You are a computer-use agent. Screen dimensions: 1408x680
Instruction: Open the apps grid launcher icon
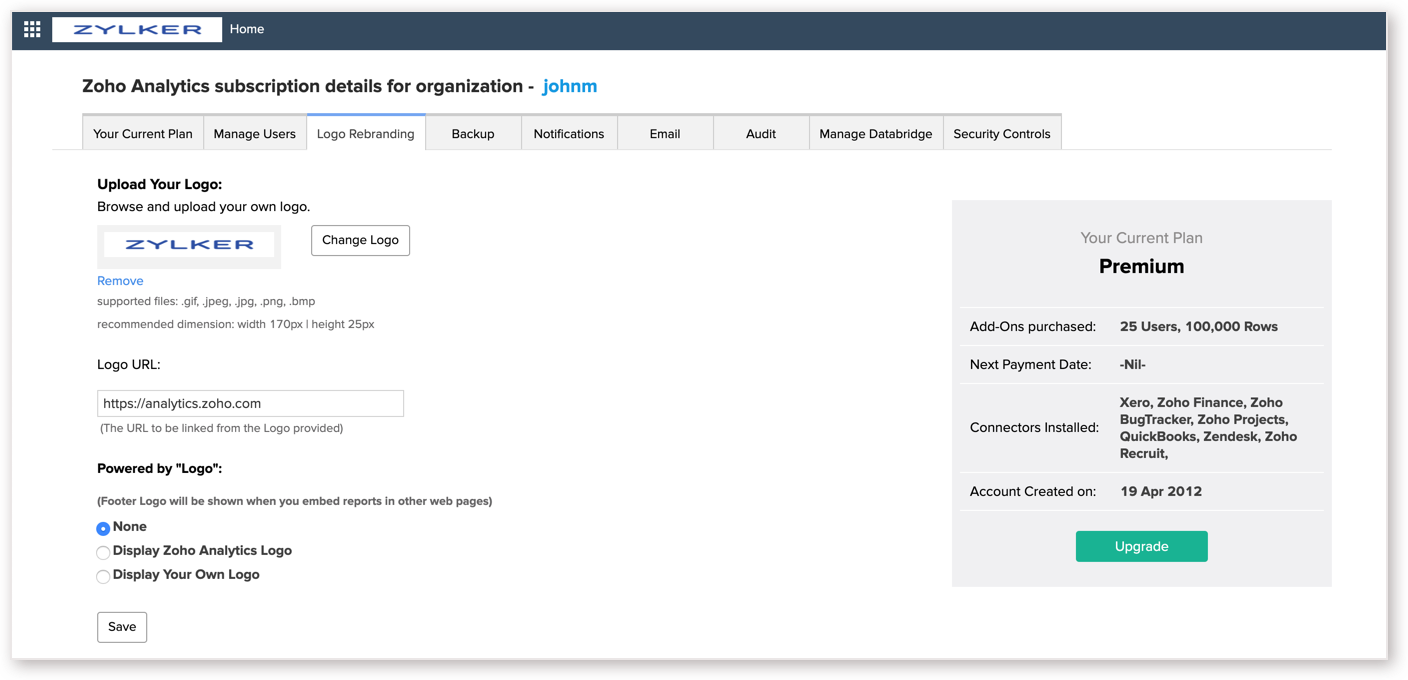pyautogui.click(x=32, y=29)
